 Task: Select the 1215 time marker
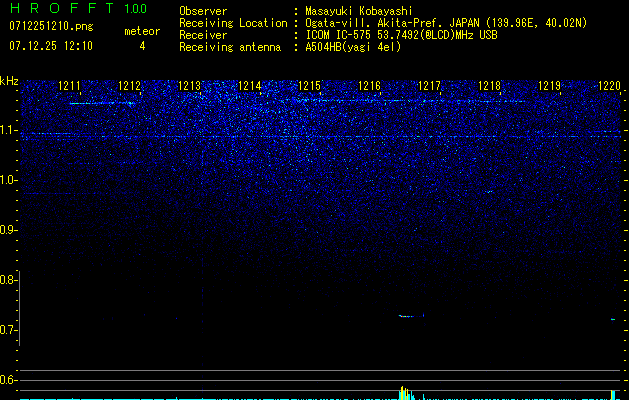(310, 85)
